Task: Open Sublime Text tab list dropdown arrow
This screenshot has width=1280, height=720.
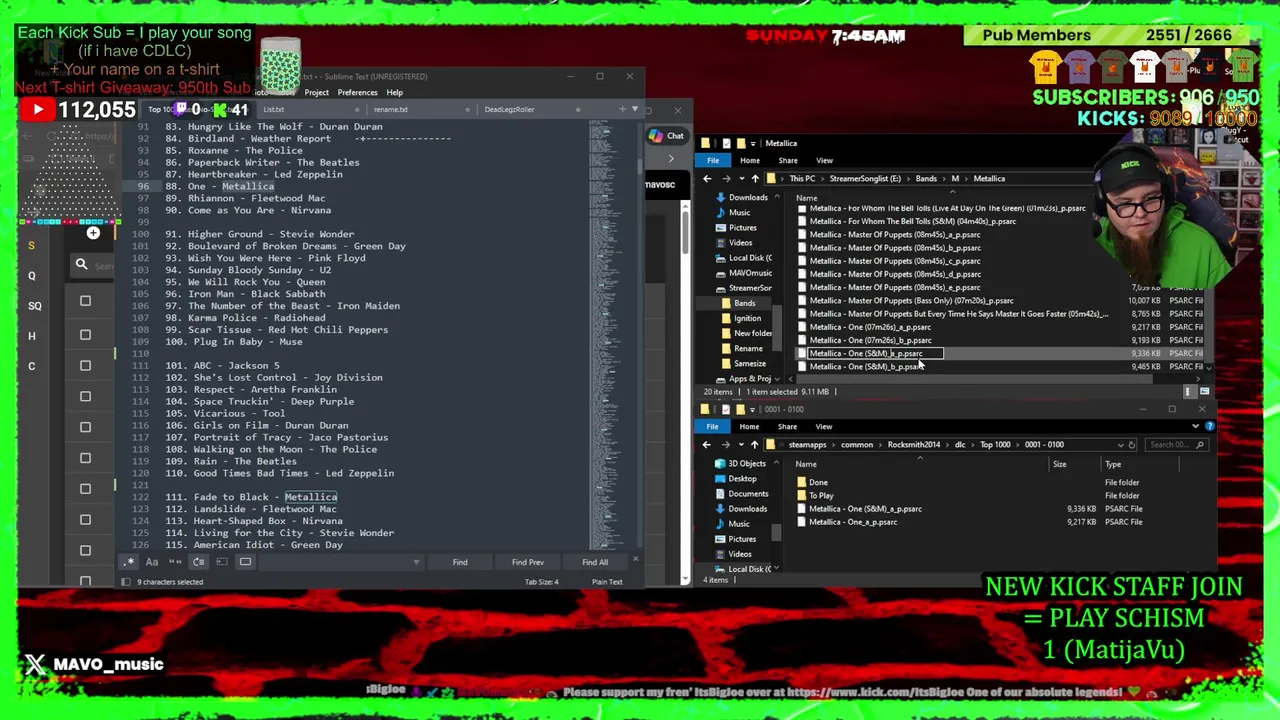Action: pyautogui.click(x=634, y=109)
